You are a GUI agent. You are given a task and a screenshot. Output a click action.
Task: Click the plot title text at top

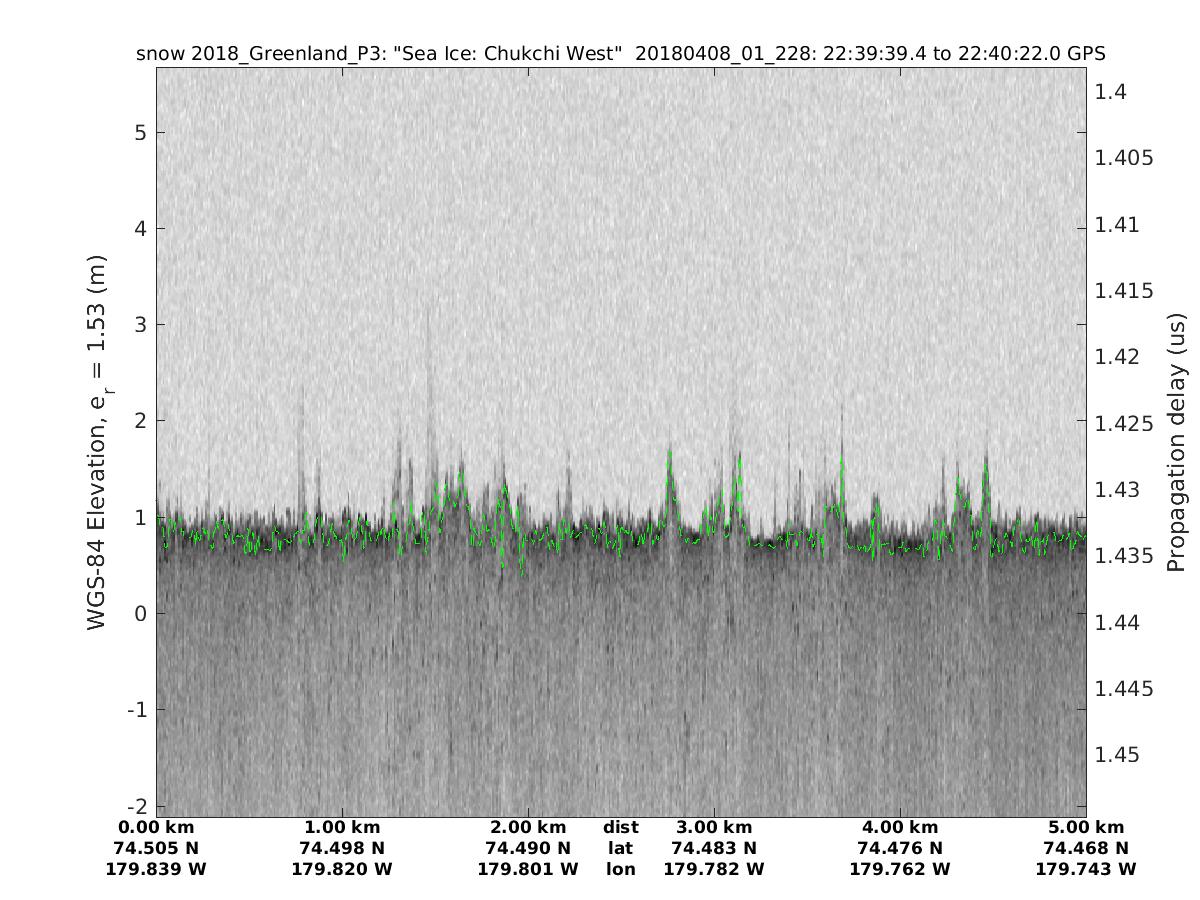point(620,53)
